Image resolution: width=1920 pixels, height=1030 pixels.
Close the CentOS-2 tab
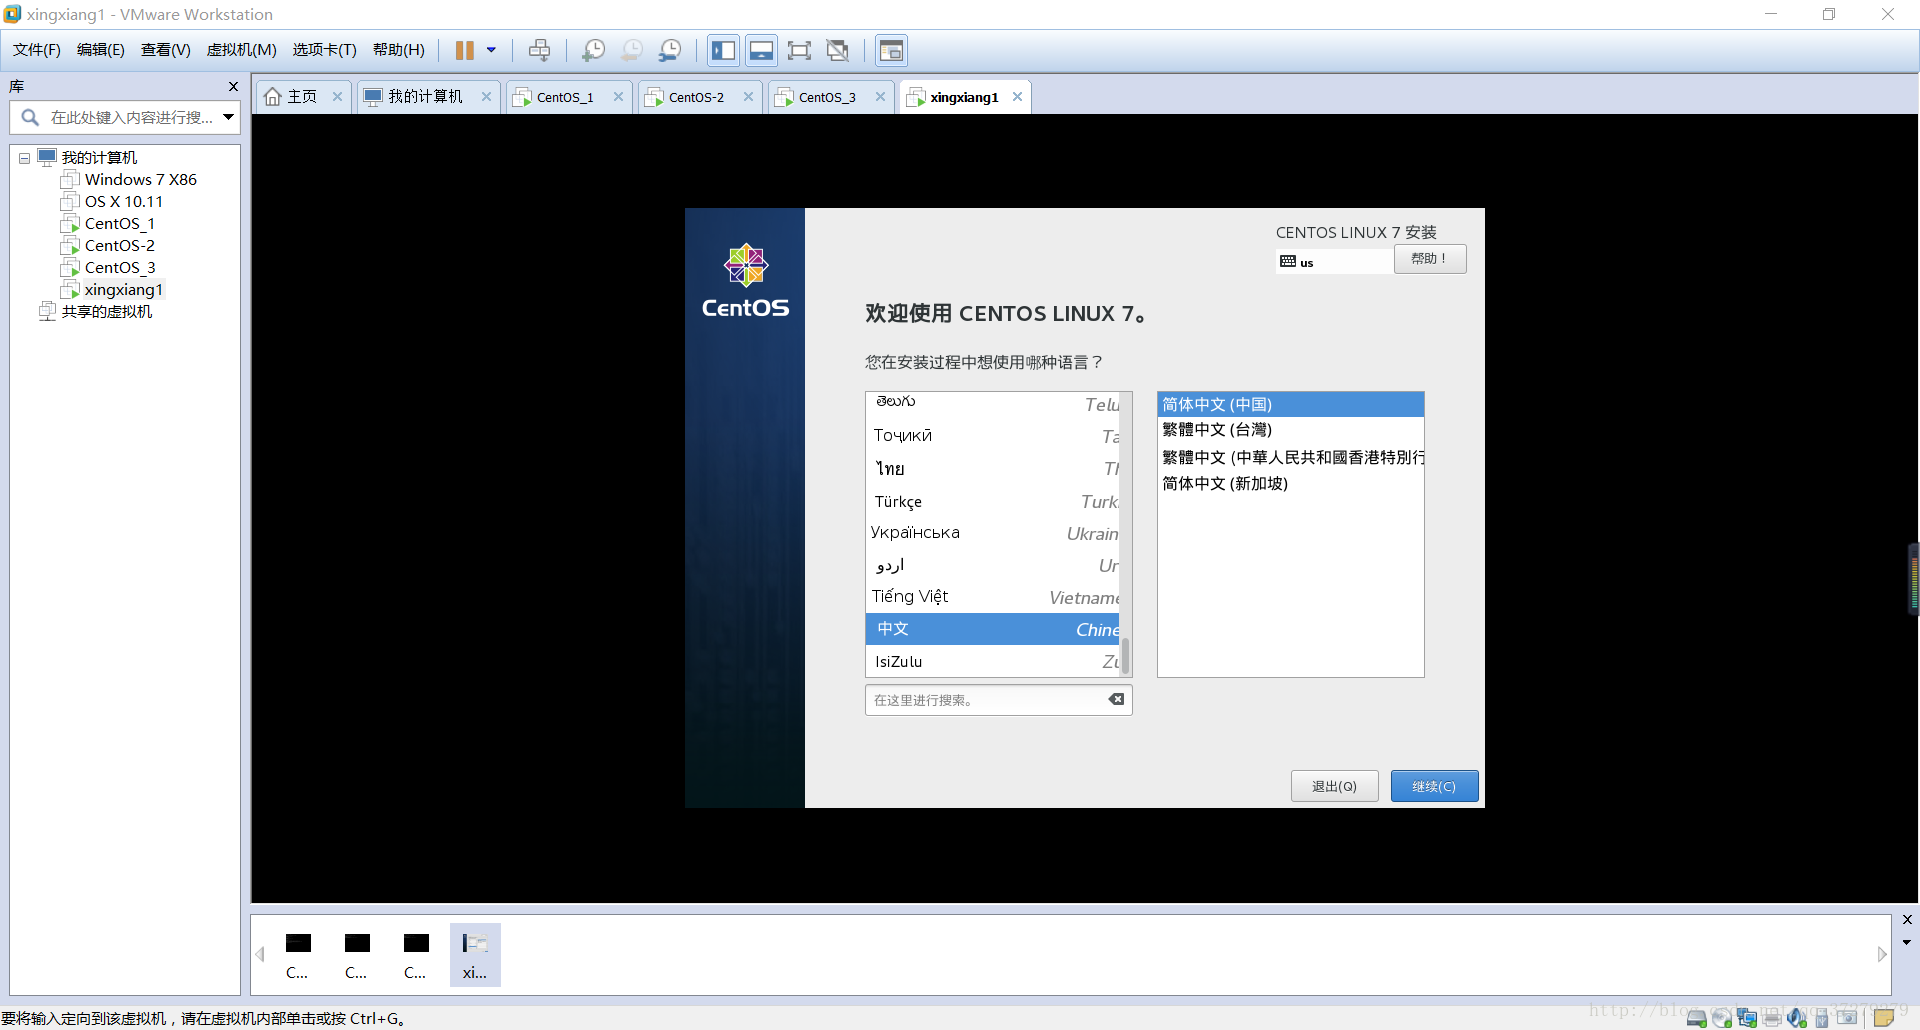click(748, 97)
